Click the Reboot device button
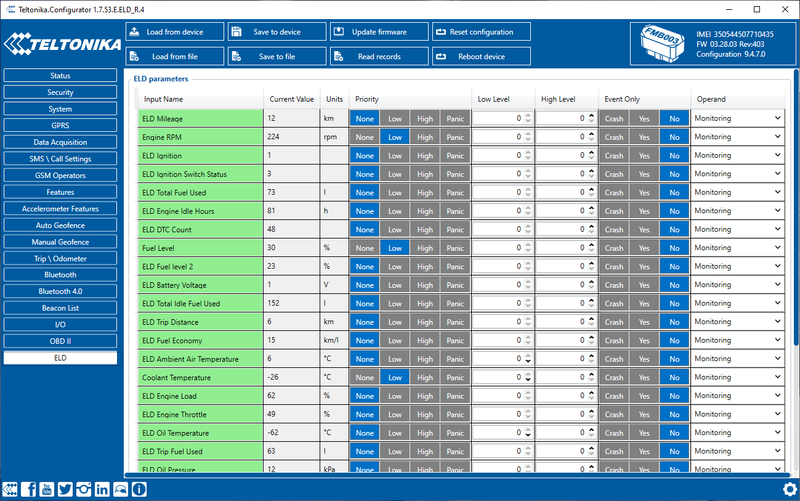This screenshot has width=800, height=501. [x=481, y=57]
